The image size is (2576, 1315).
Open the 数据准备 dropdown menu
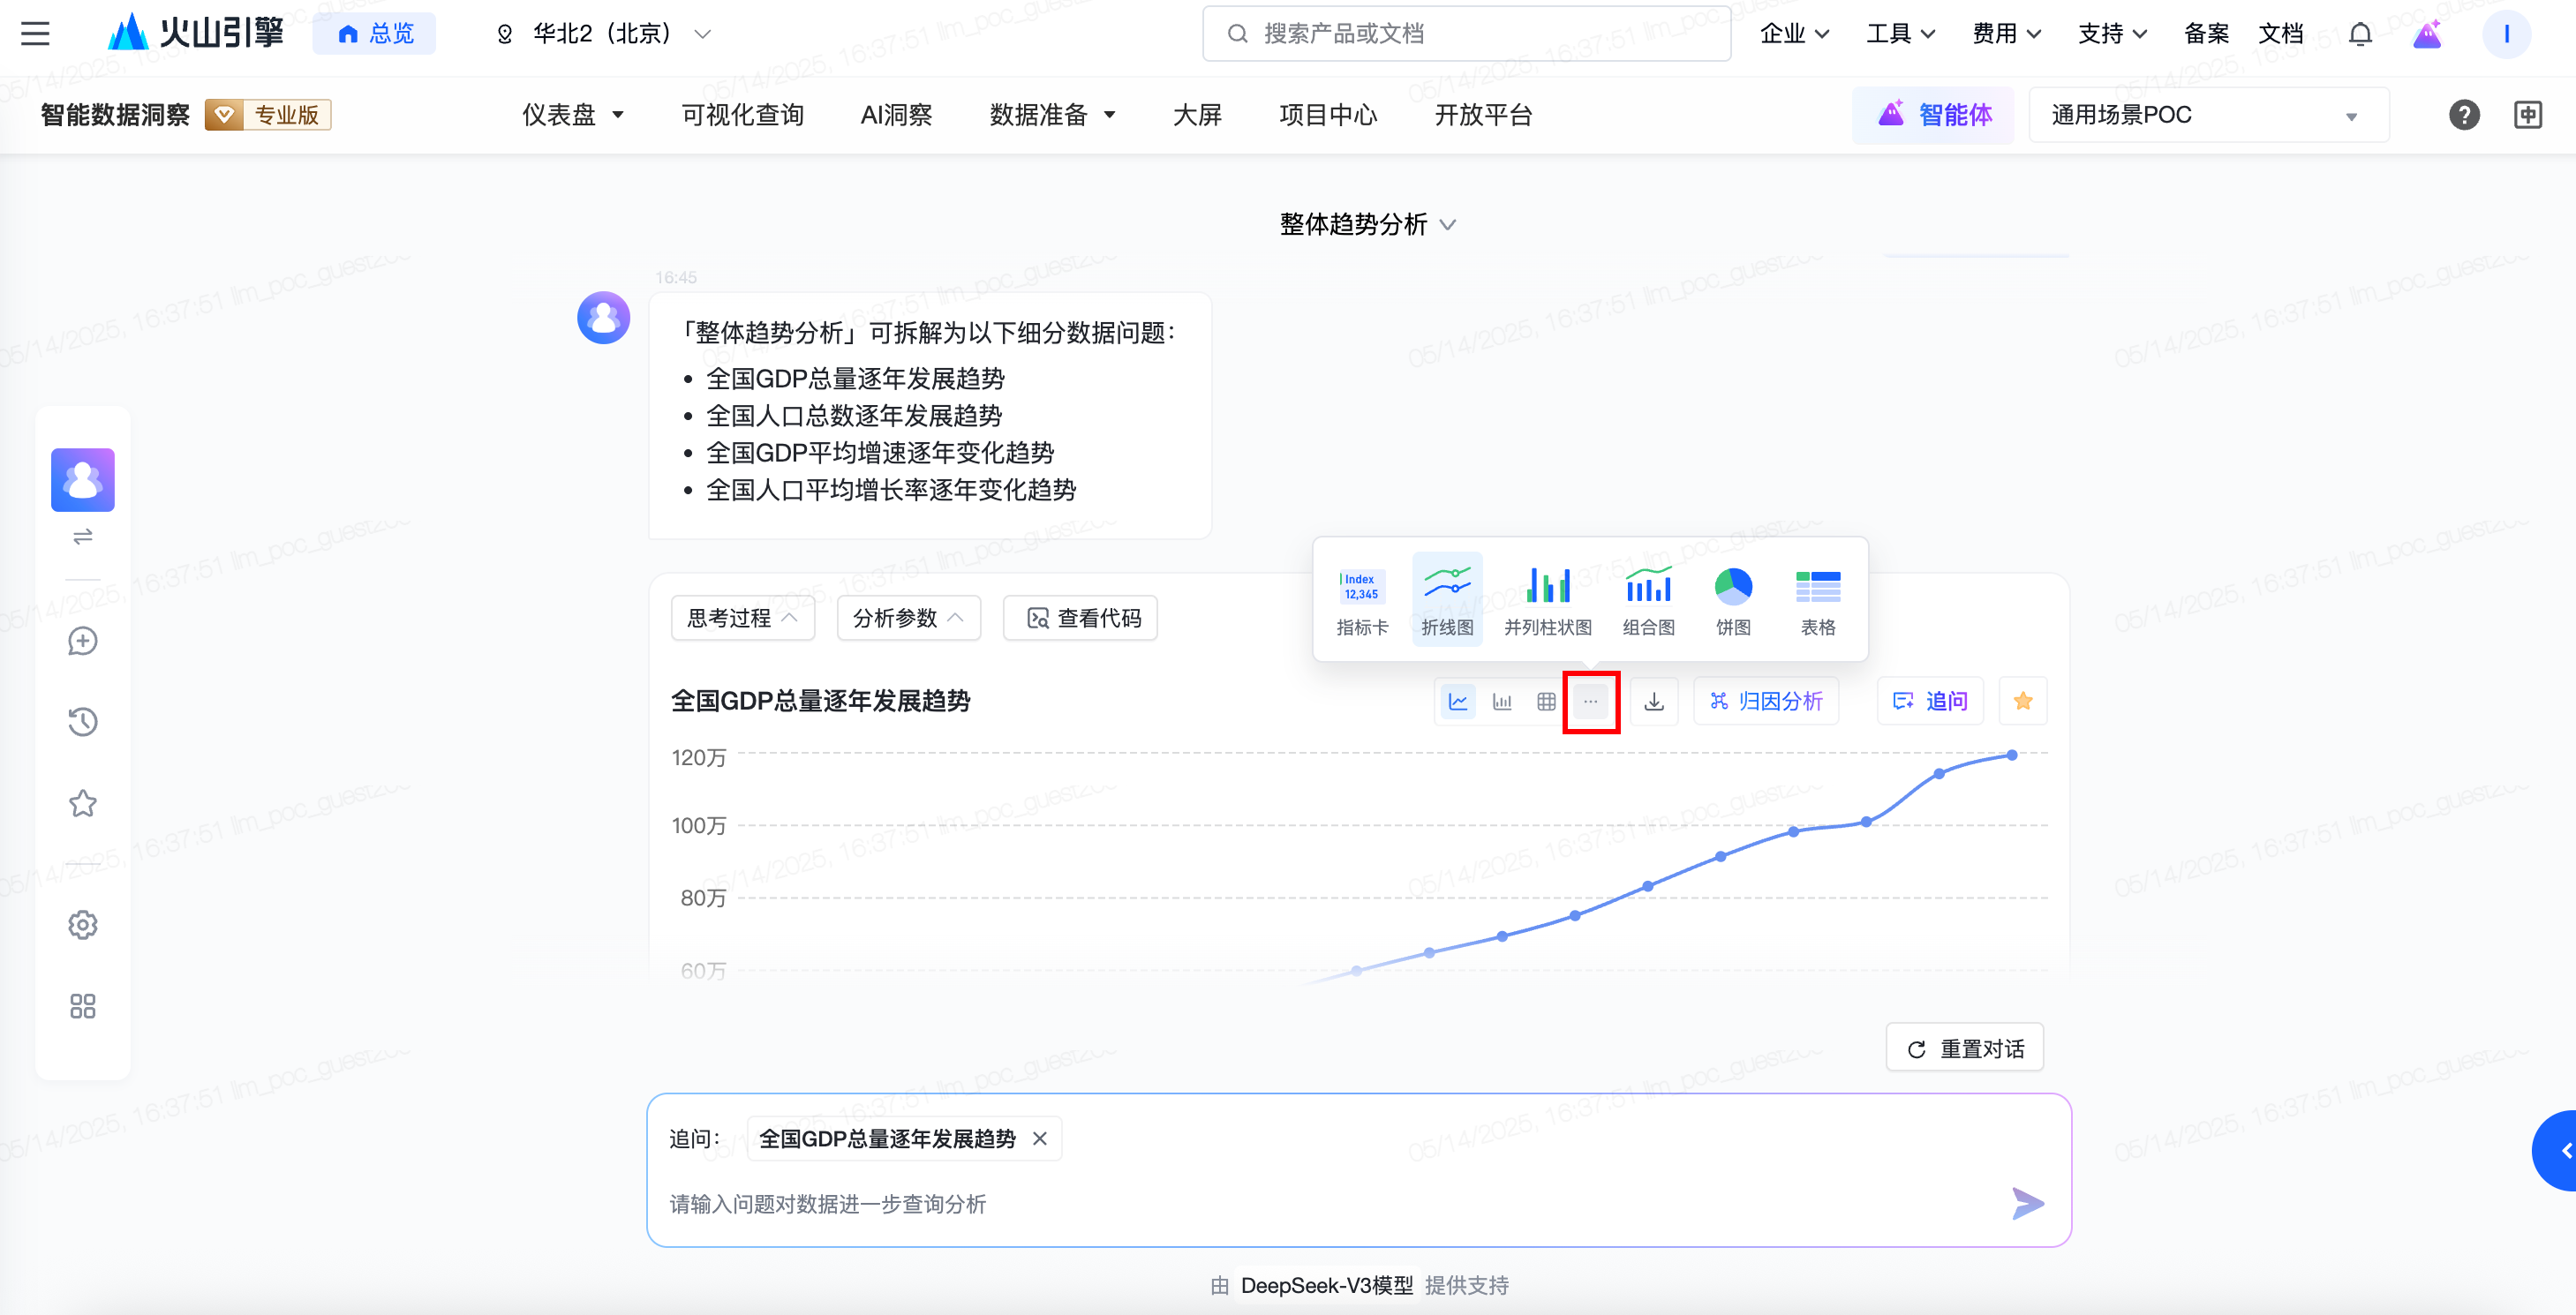(x=1052, y=115)
